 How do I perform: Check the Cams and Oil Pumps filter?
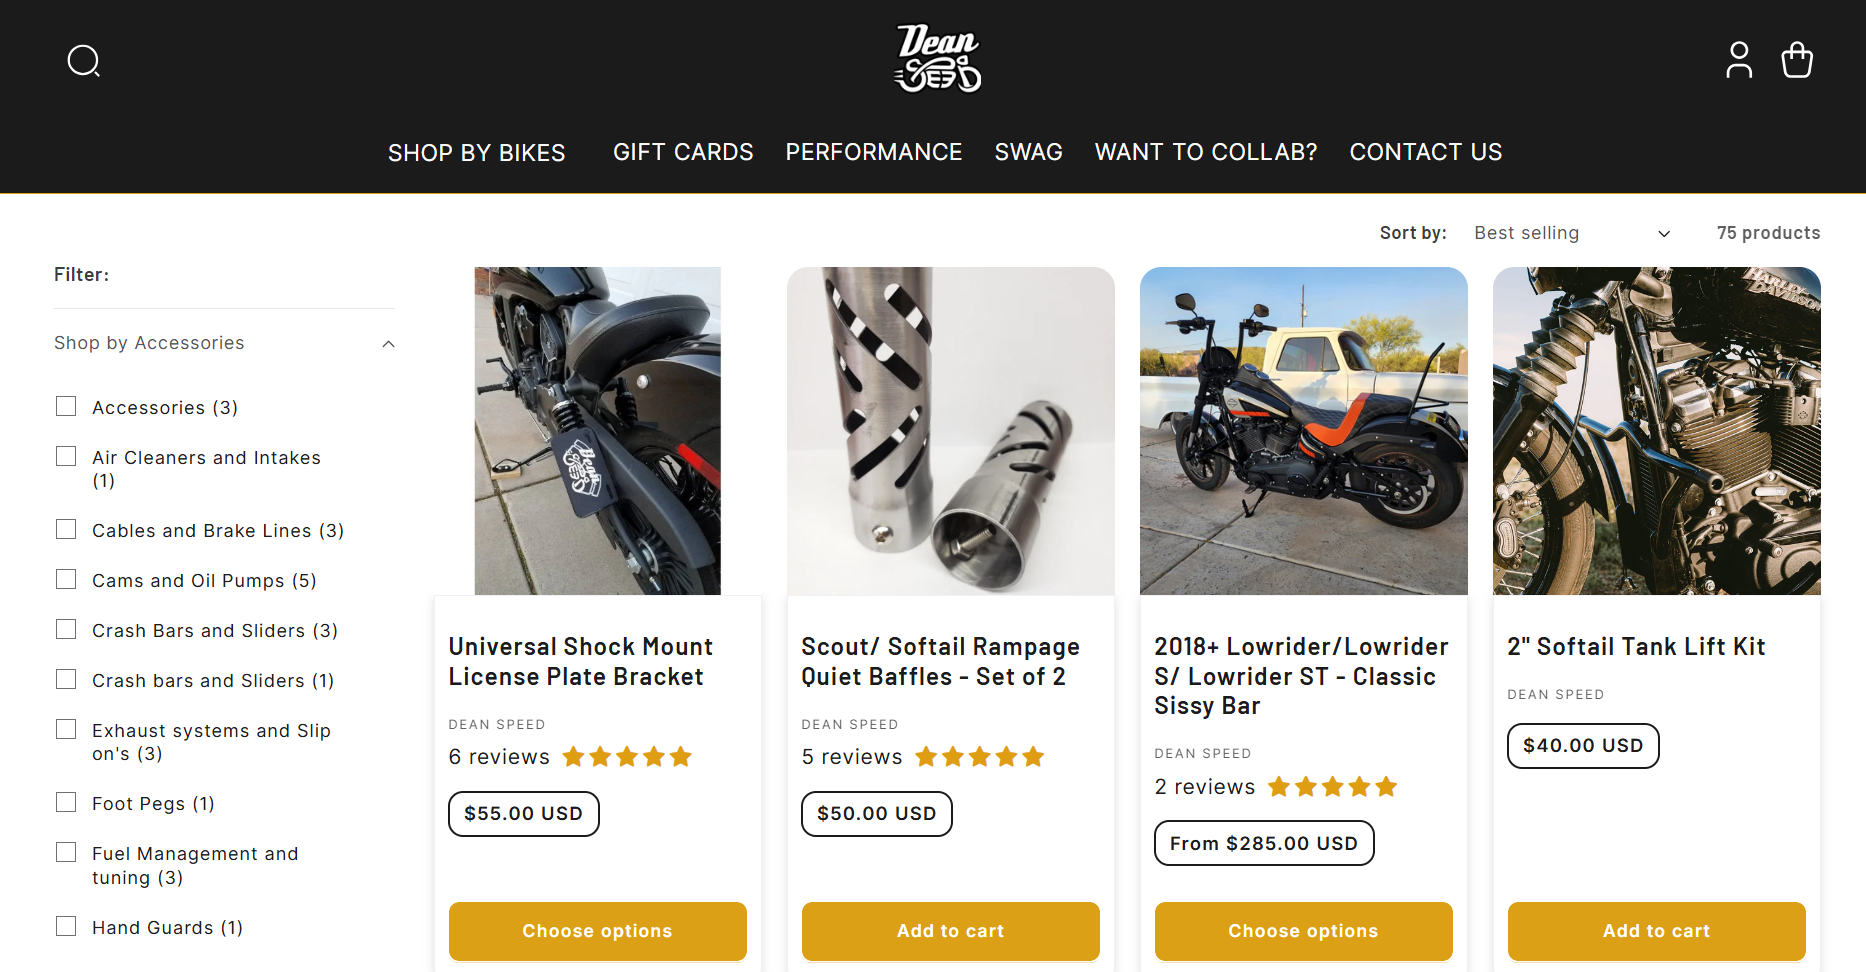[x=66, y=580]
